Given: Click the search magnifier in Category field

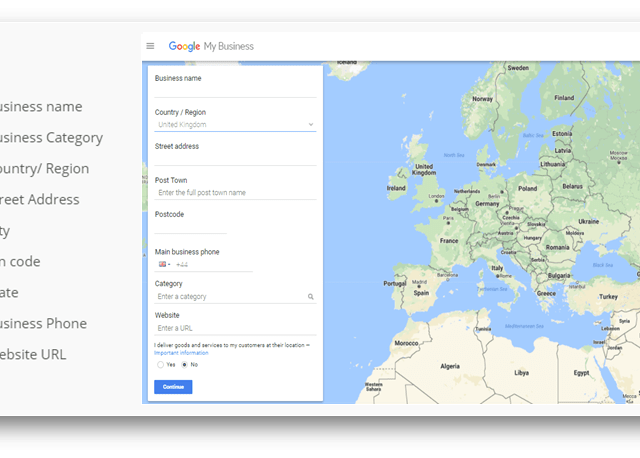Looking at the screenshot, I should coord(311,297).
